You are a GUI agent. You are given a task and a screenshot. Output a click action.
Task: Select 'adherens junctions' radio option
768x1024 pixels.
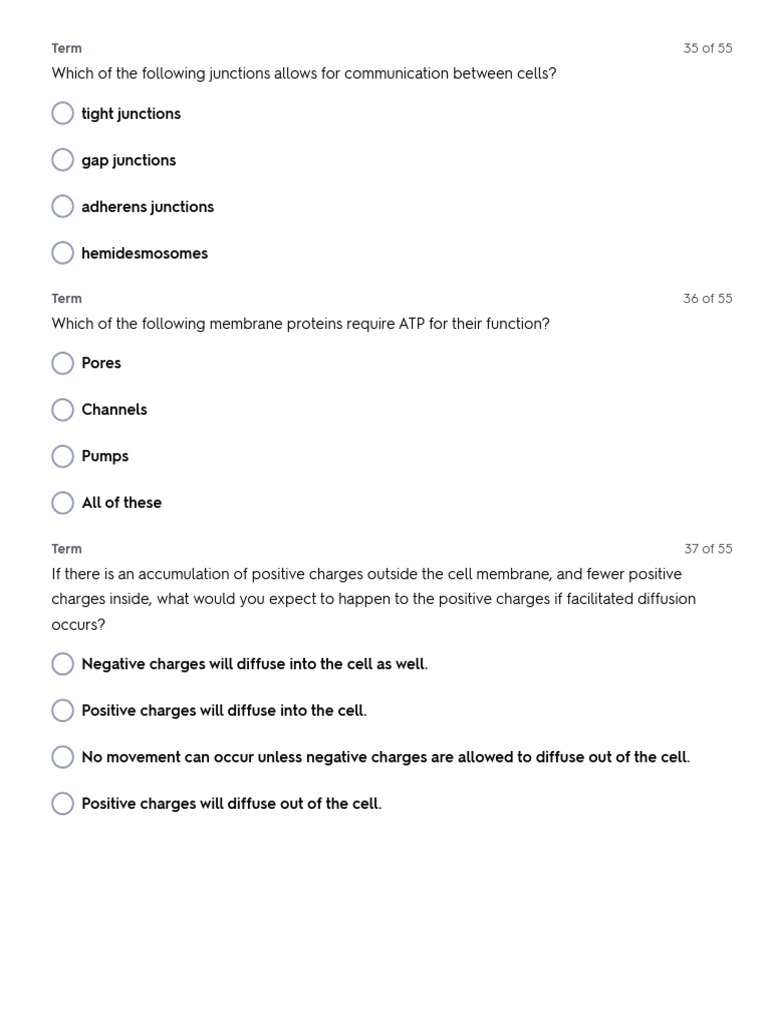click(x=63, y=206)
